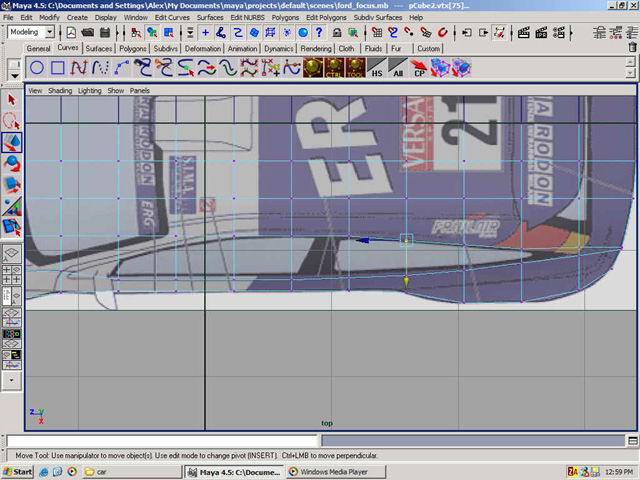The image size is (640, 480).
Task: Choose the Rotate tool in toolbox
Action: tap(12, 163)
